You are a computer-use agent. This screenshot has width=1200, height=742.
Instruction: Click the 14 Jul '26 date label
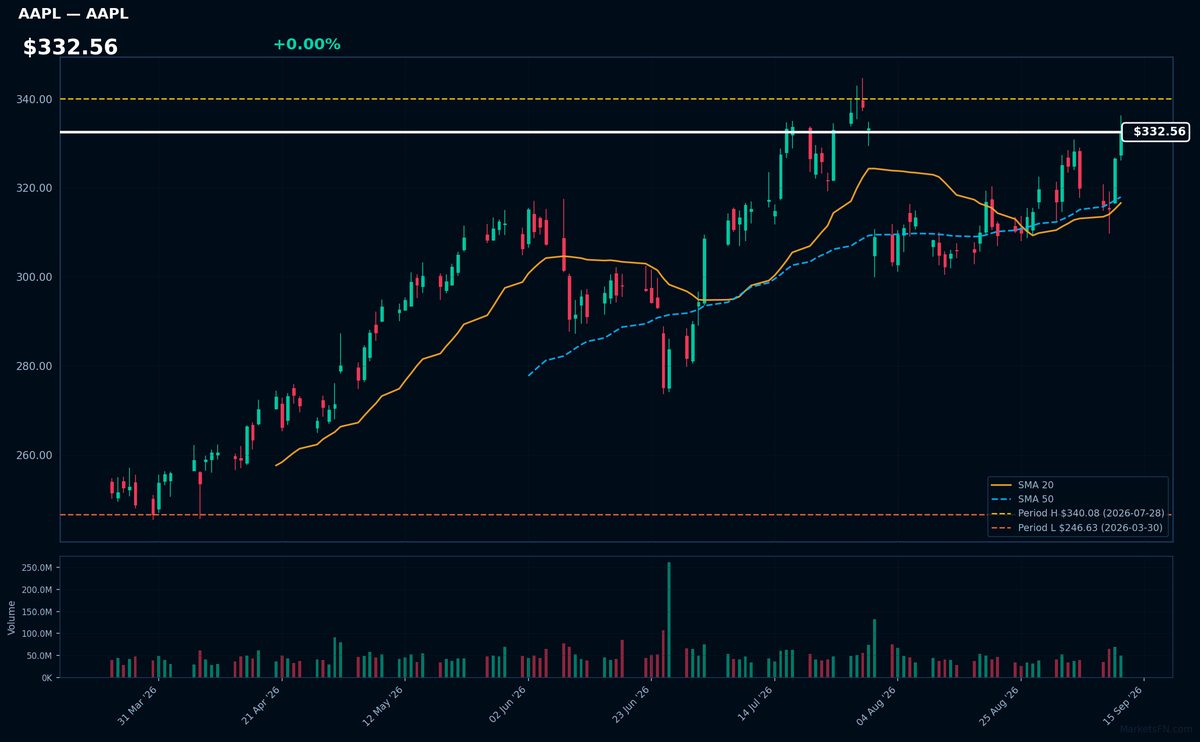[753, 706]
